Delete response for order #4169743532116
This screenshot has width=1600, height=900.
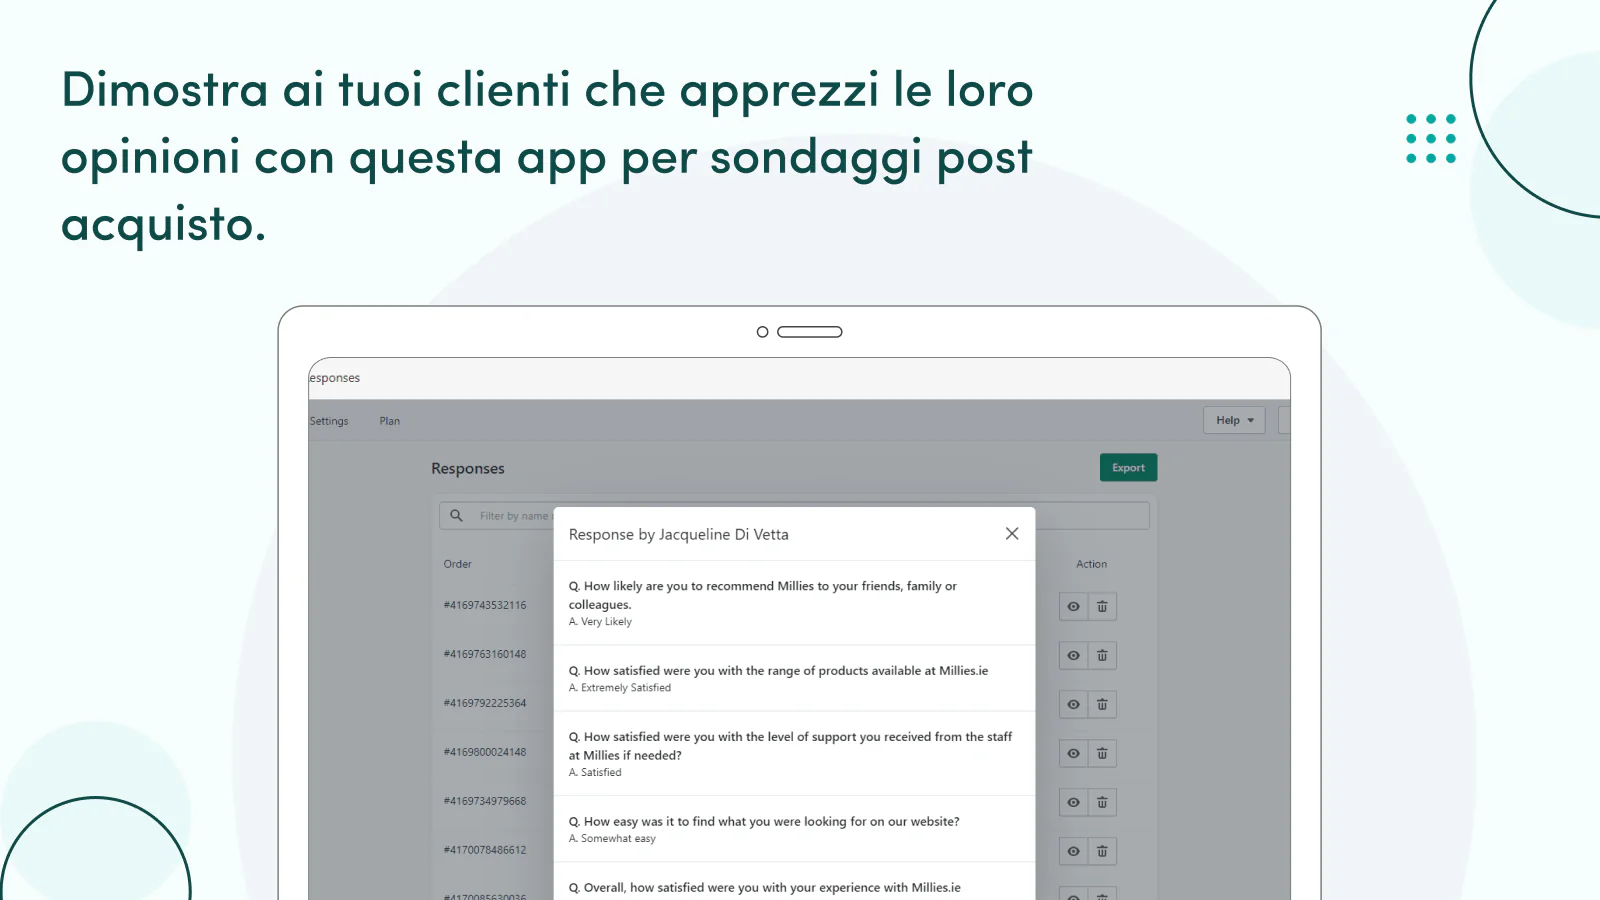click(x=1102, y=607)
